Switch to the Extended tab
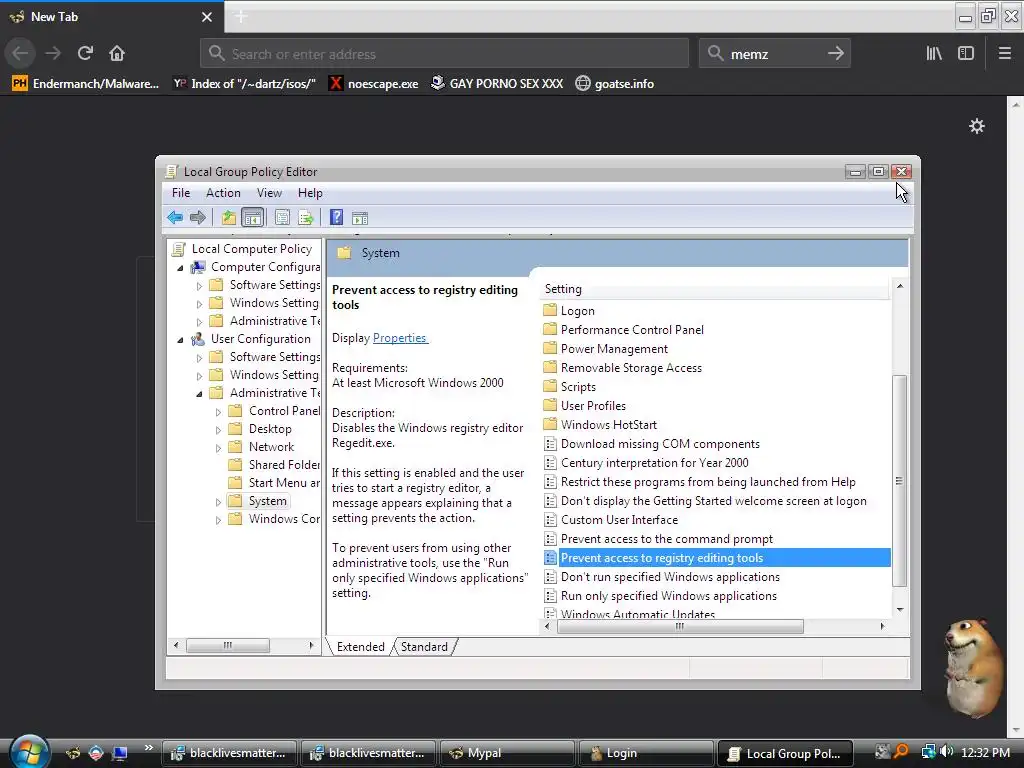The width and height of the screenshot is (1024, 768). tap(360, 647)
